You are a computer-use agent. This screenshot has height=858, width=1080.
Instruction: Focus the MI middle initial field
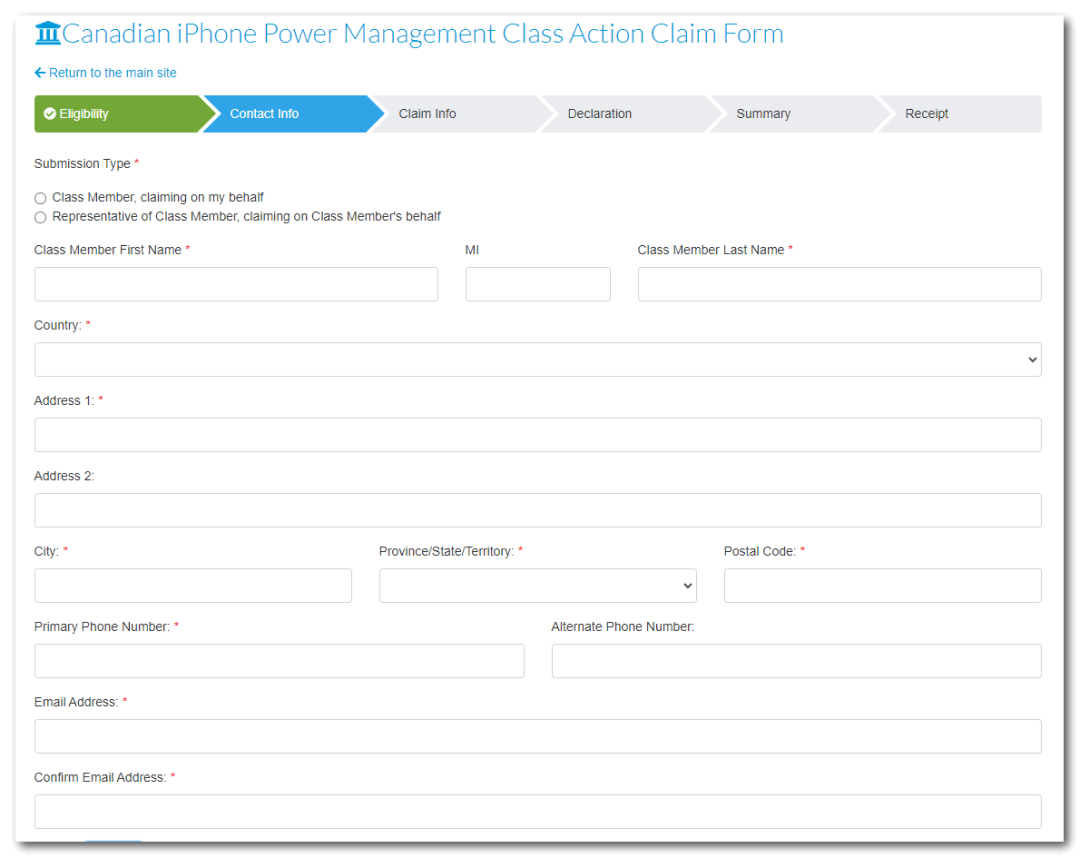[538, 284]
